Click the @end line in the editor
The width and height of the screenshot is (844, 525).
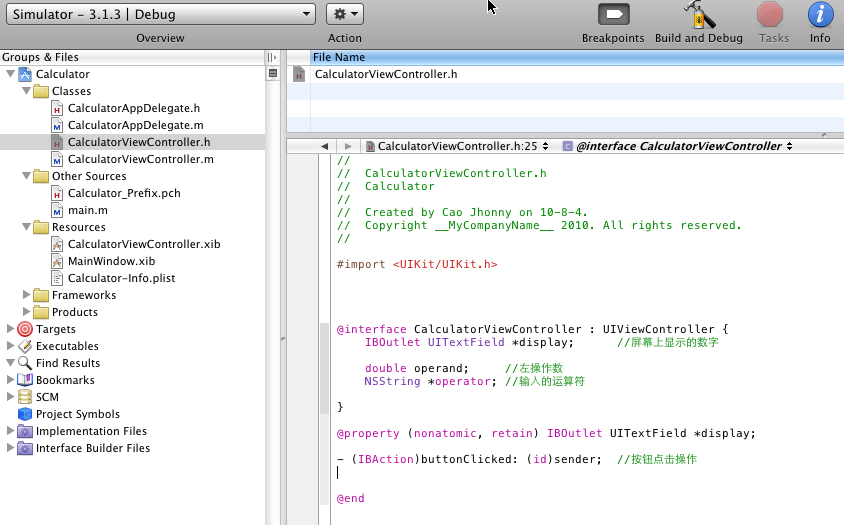point(350,499)
